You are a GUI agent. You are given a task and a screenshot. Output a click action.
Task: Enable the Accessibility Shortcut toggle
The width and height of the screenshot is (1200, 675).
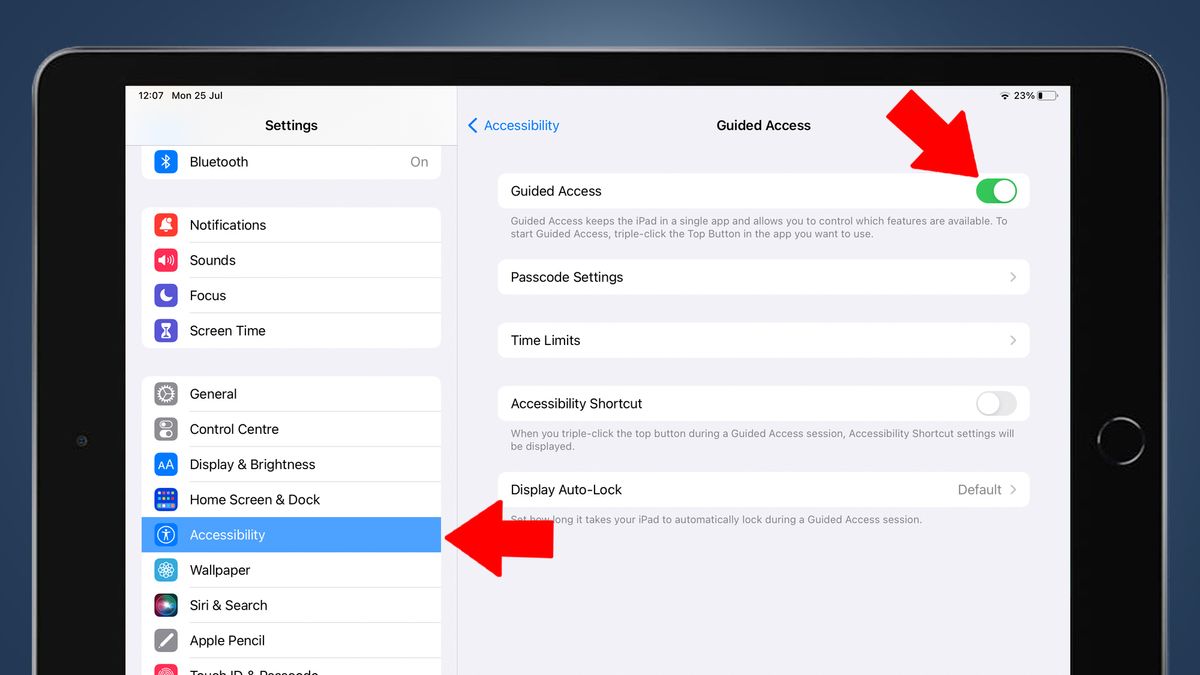coord(995,403)
